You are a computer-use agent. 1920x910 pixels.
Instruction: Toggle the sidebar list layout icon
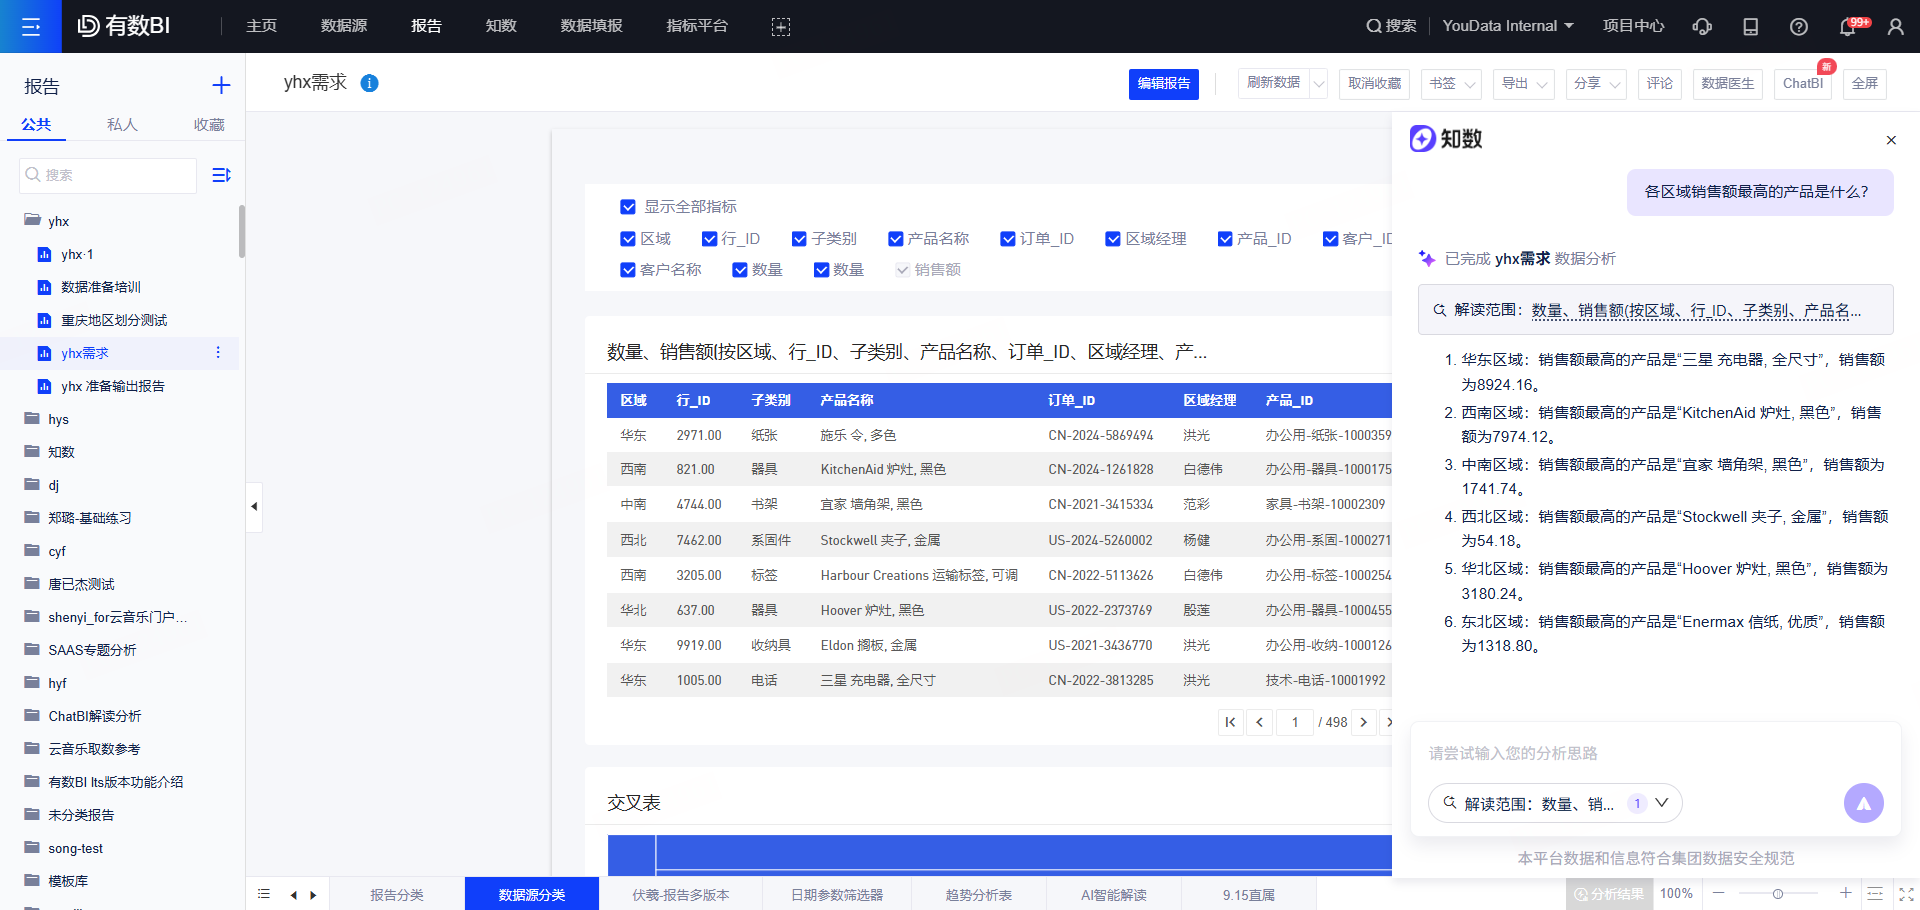click(x=221, y=175)
